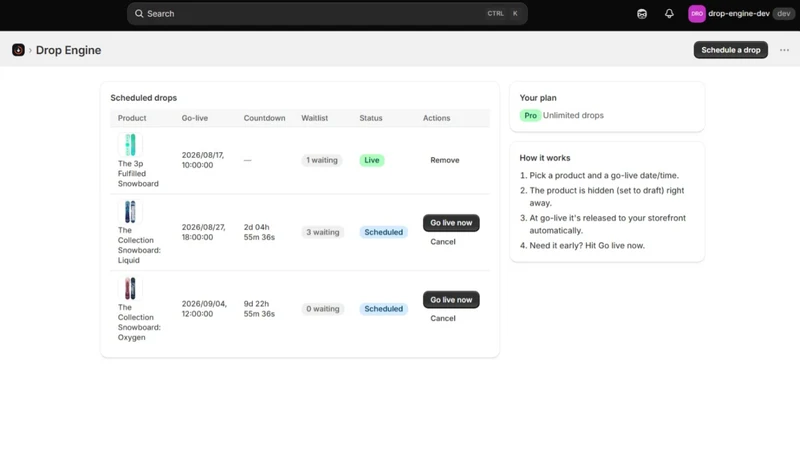Viewport: 800px width, 450px height.
Task: Open the drop-engine-dev store avatar
Action: pyautogui.click(x=696, y=14)
